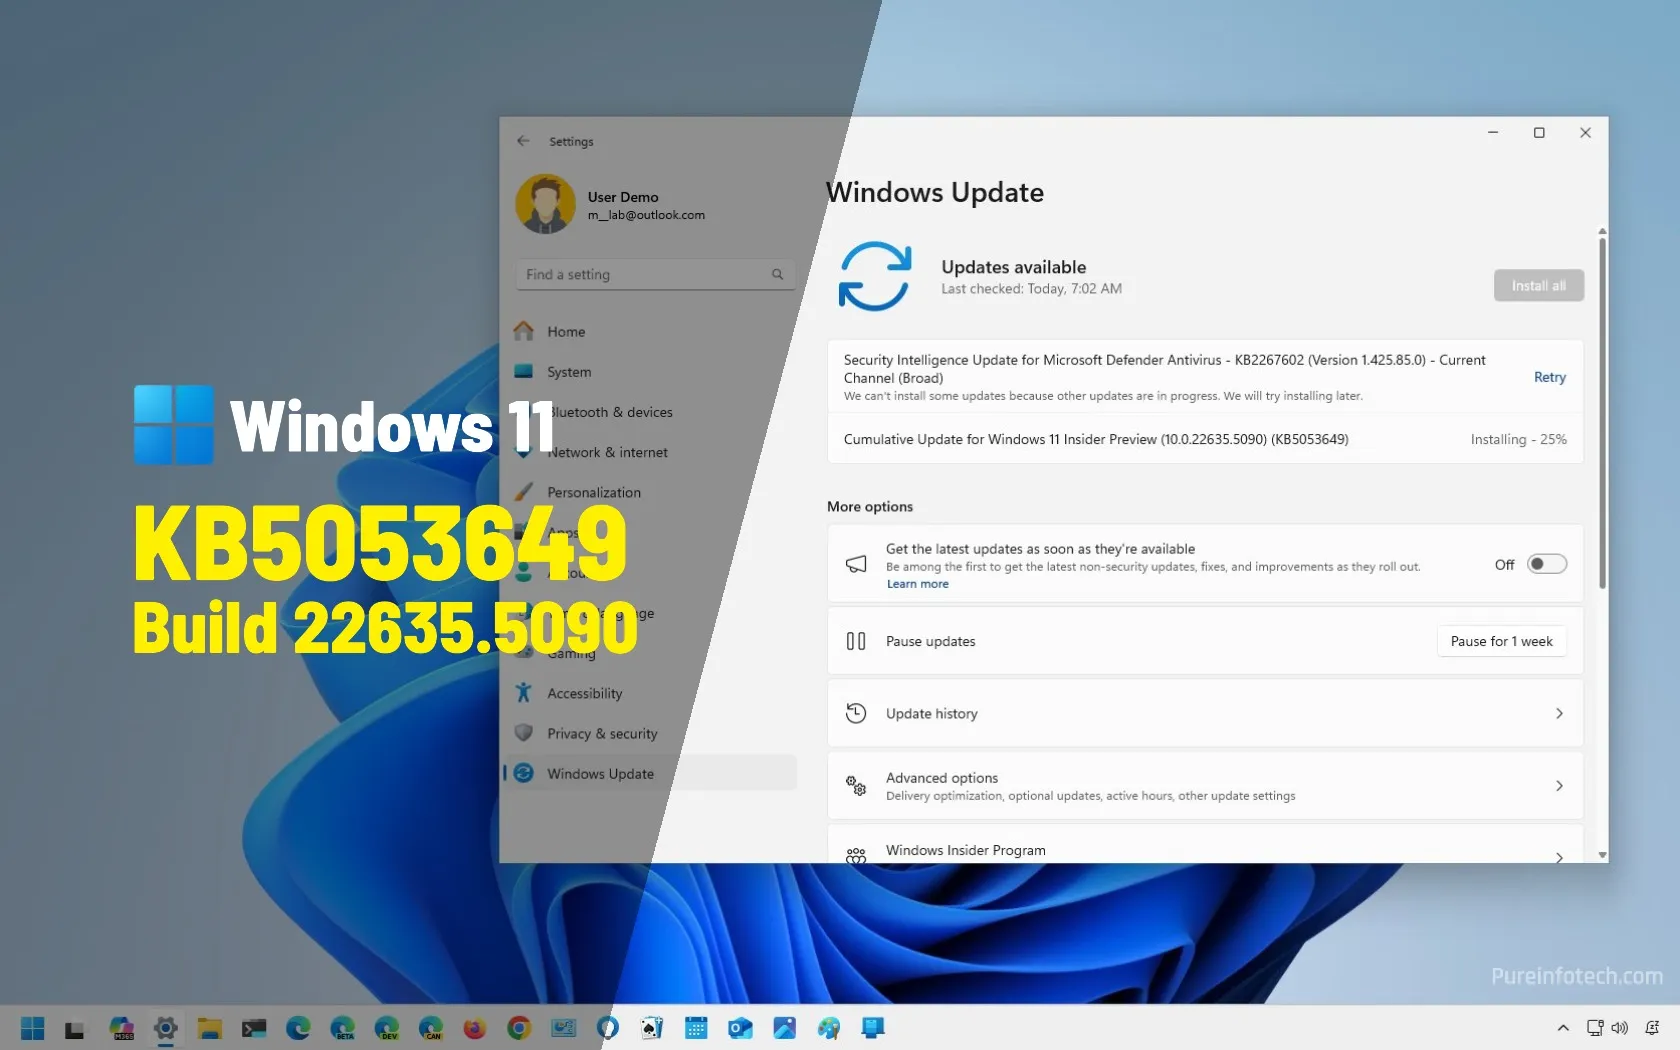The width and height of the screenshot is (1680, 1050).
Task: Open Firefox from the taskbar
Action: click(x=474, y=1028)
